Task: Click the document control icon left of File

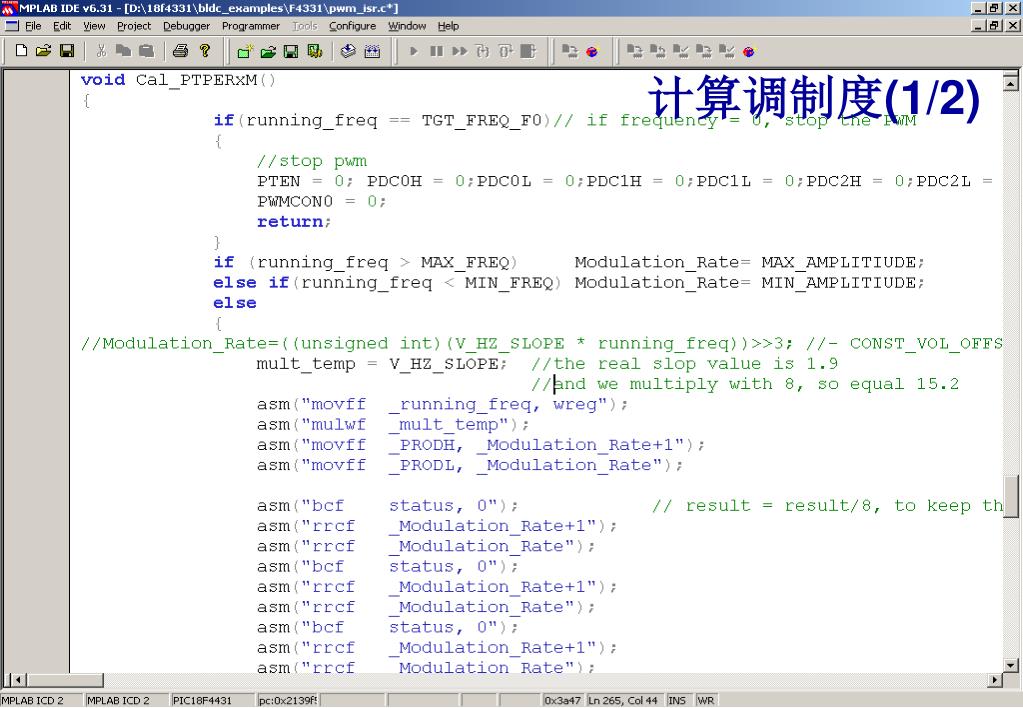Action: pyautogui.click(x=11, y=26)
